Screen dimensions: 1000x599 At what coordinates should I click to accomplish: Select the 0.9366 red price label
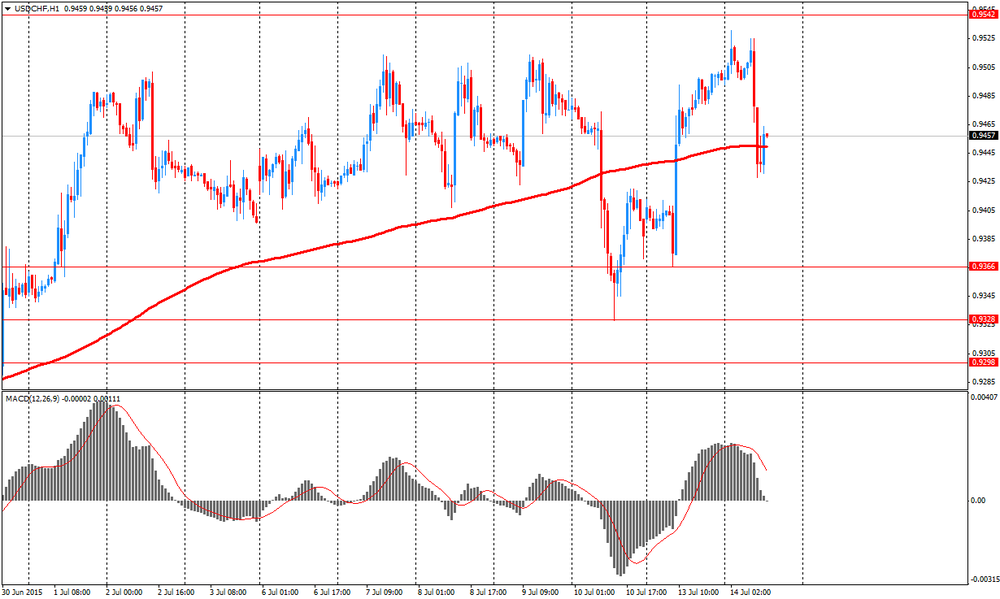pyautogui.click(x=982, y=267)
